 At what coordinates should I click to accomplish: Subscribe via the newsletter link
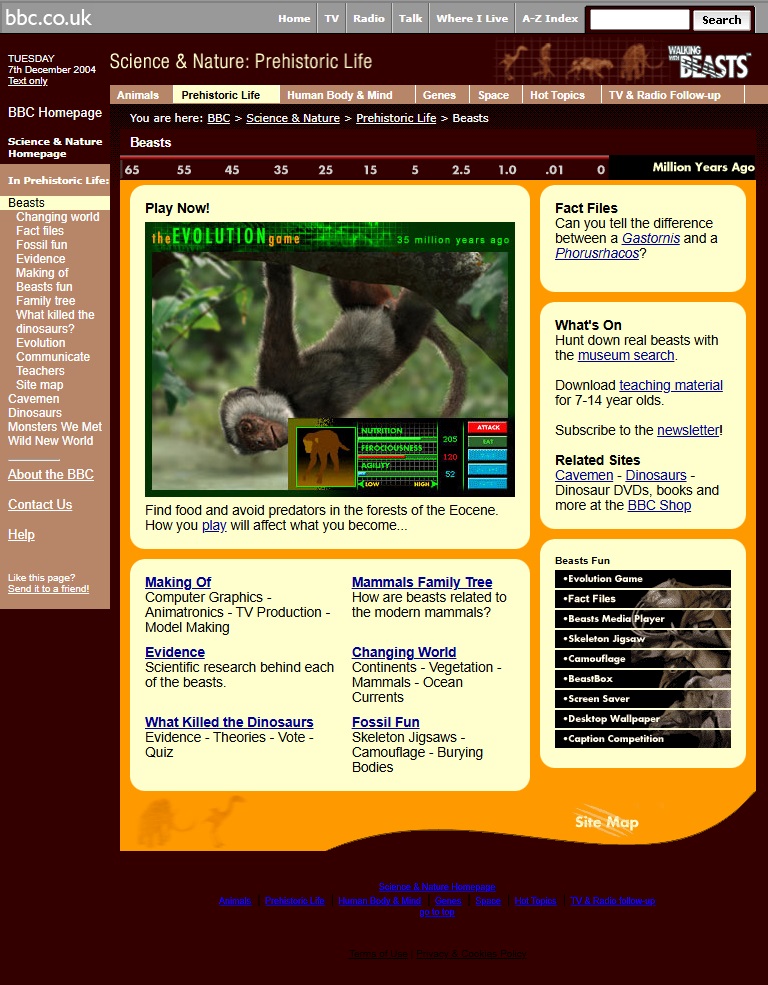pos(688,431)
